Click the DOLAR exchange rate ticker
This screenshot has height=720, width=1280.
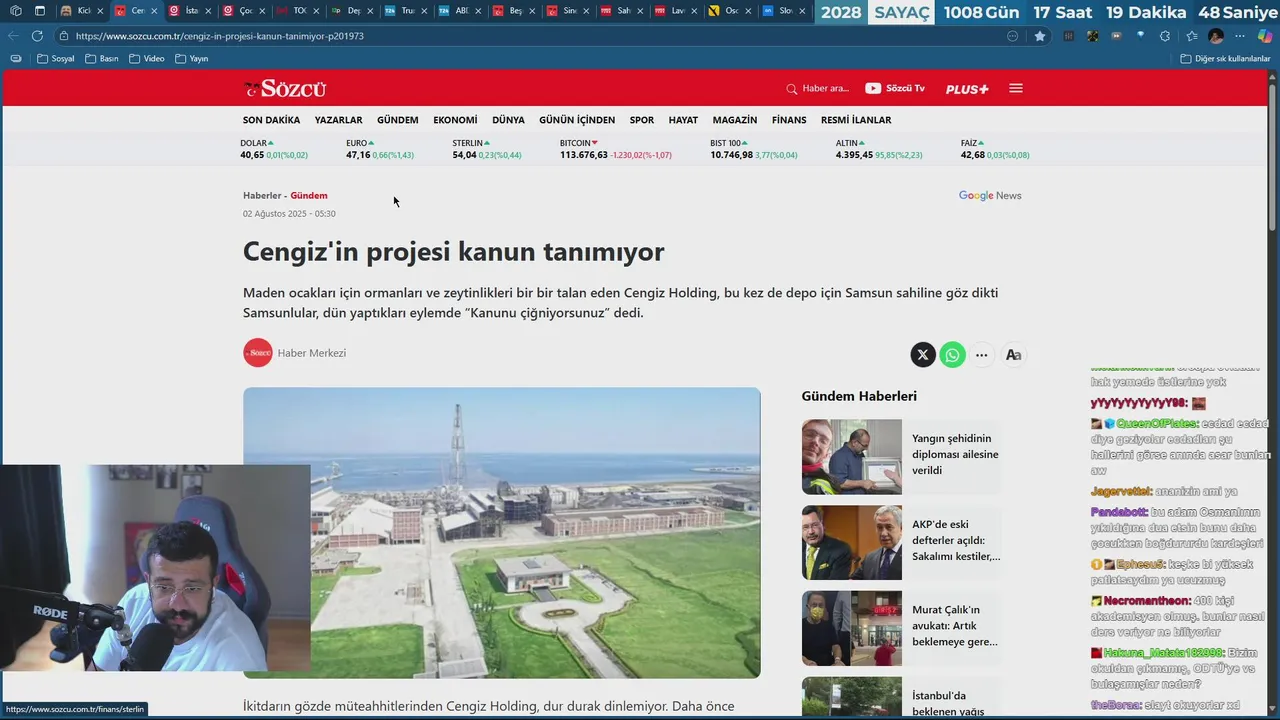(274, 149)
